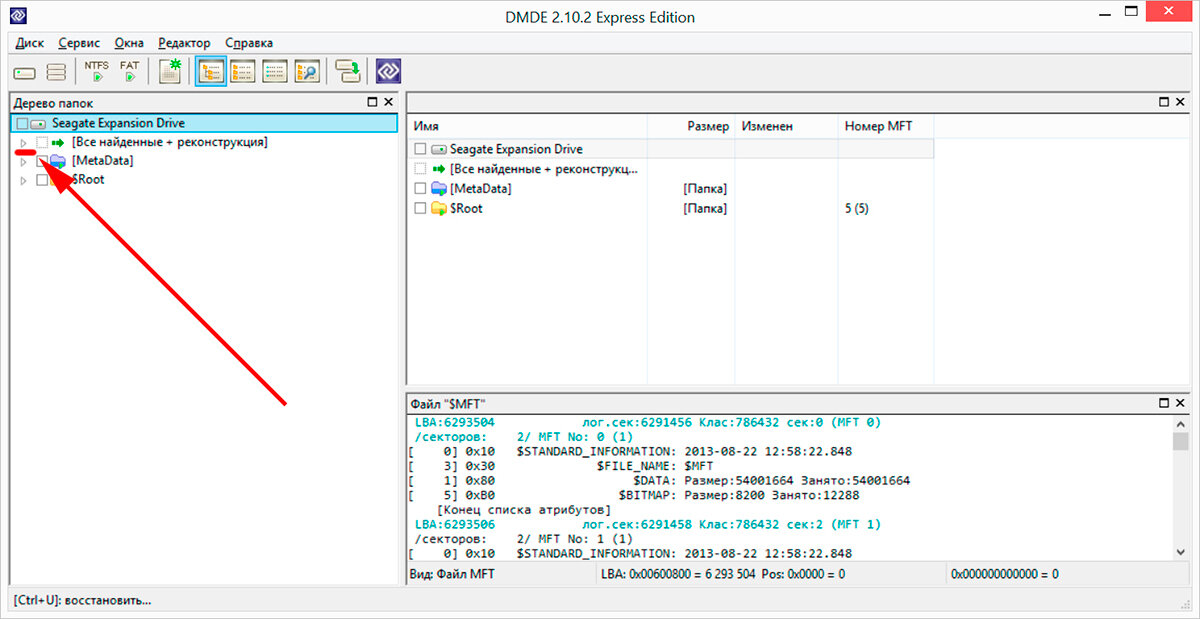
Task: Sort by the Размер column header
Action: click(x=691, y=127)
